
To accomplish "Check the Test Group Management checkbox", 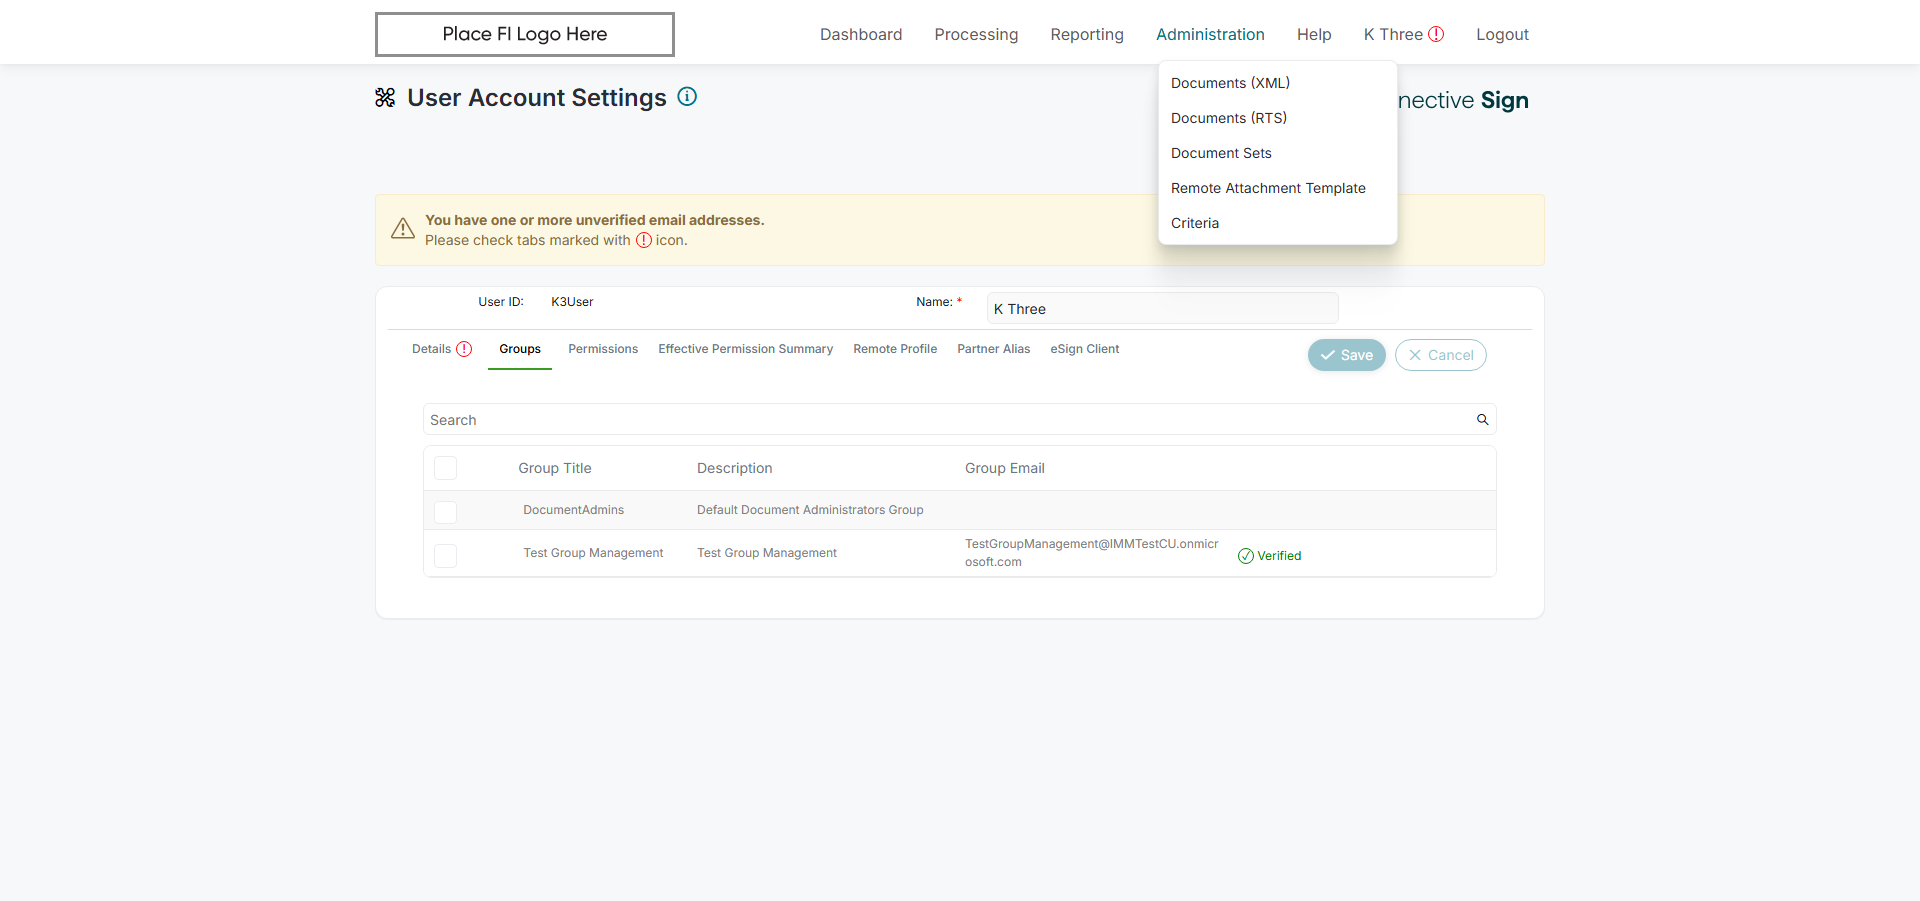I will tap(446, 555).
